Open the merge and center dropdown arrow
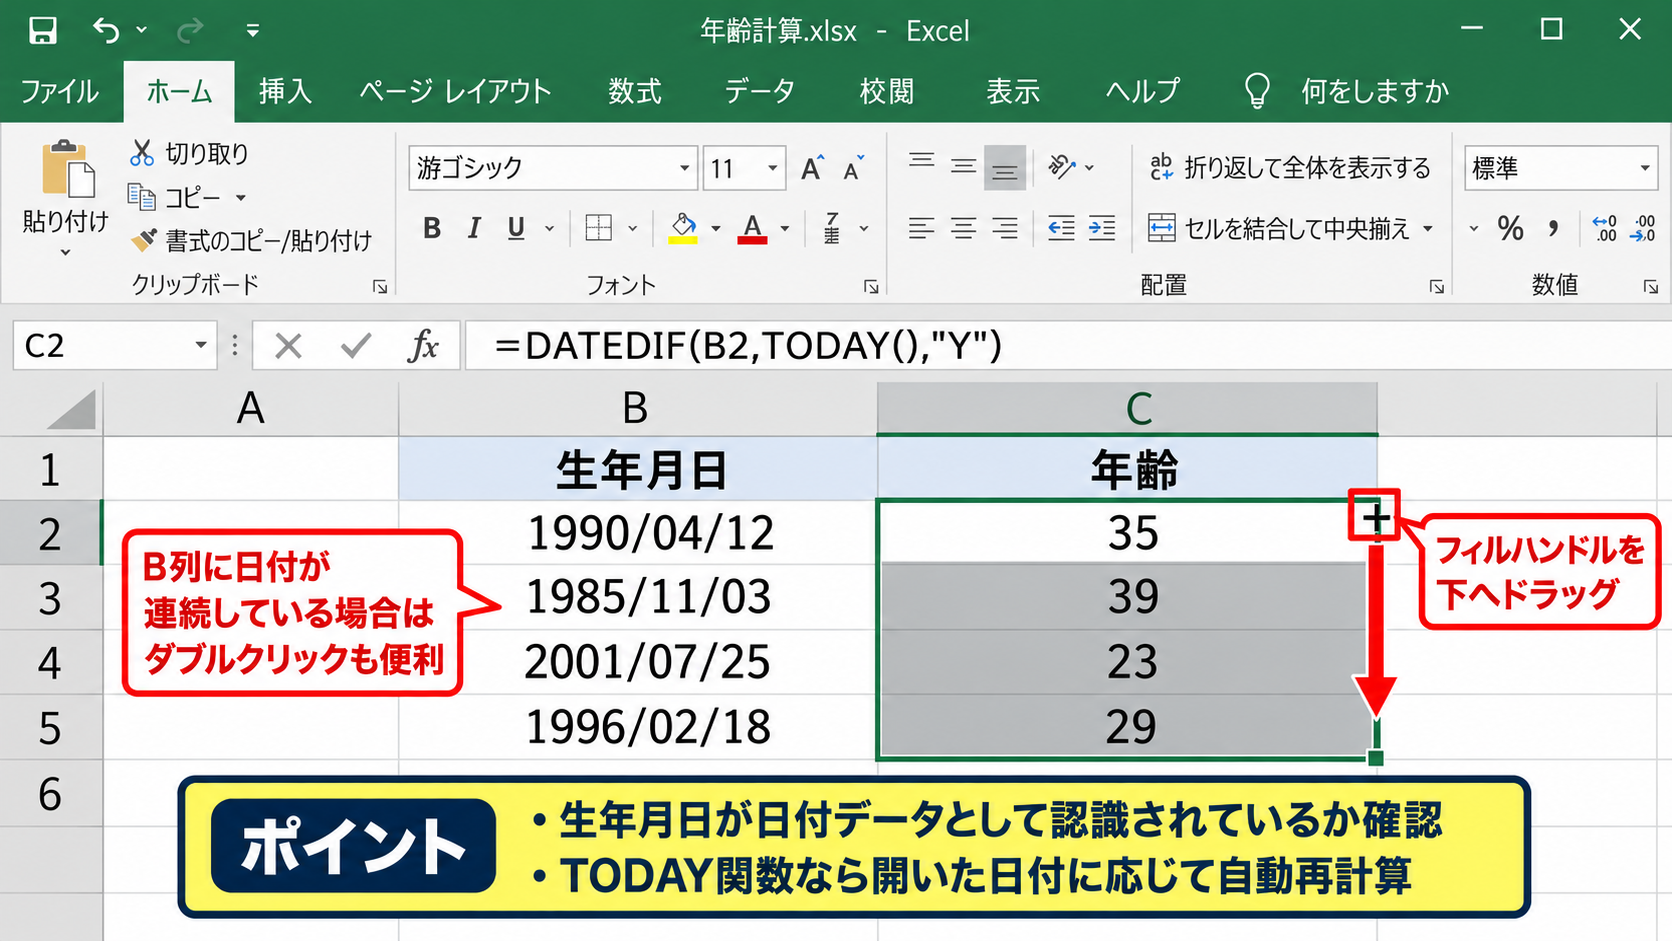 pyautogui.click(x=1428, y=229)
